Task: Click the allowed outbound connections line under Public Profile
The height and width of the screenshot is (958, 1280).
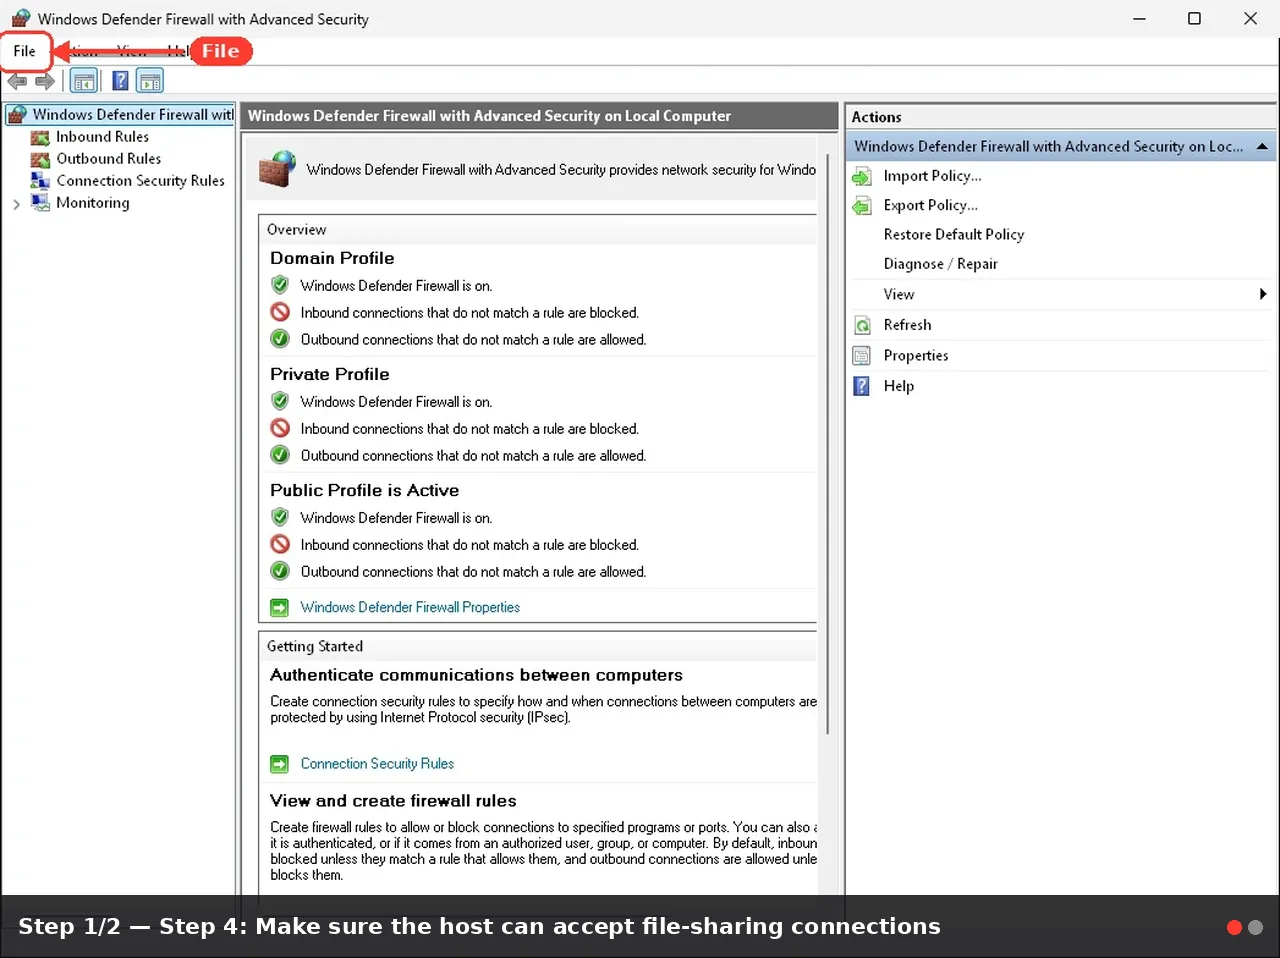Action: click(x=474, y=572)
